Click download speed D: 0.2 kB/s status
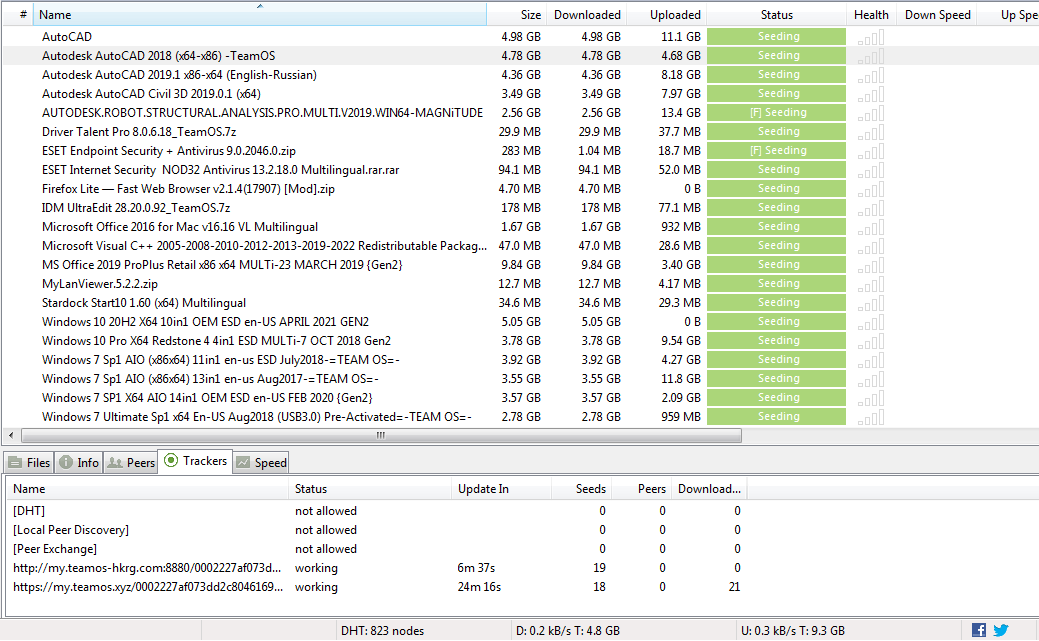 (x=567, y=631)
